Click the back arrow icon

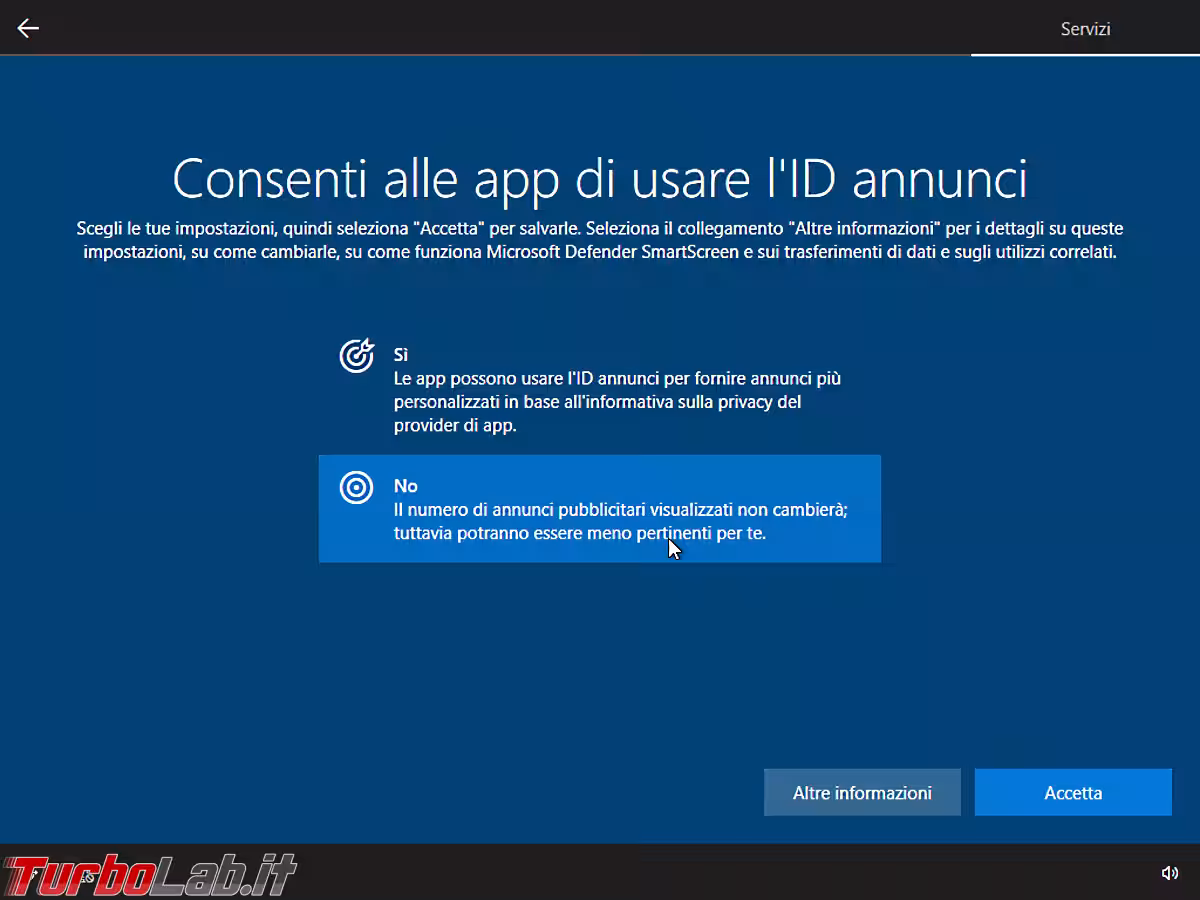pos(28,28)
